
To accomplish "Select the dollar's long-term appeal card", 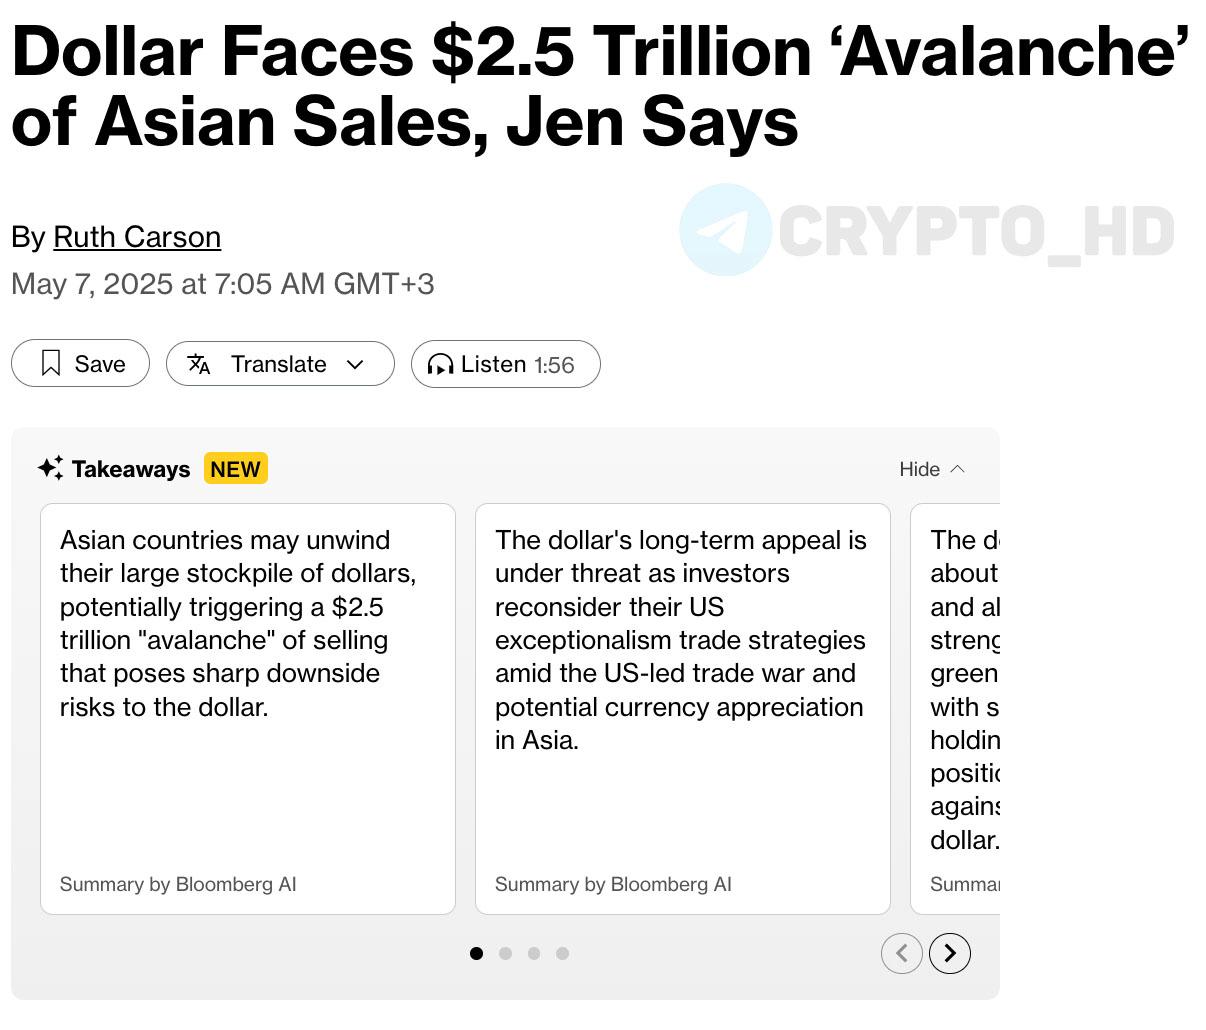I will click(683, 709).
